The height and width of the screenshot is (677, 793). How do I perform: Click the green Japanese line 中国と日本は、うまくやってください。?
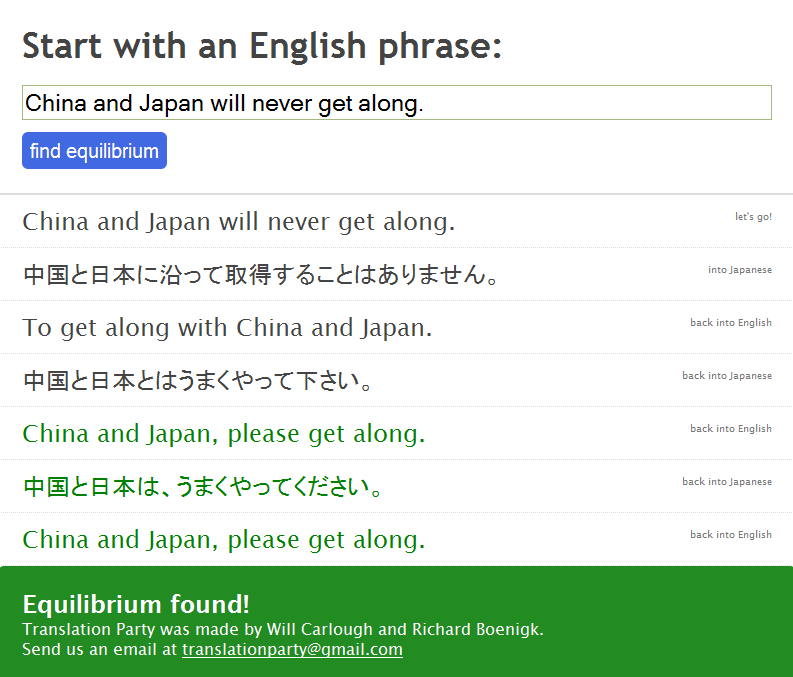coord(203,487)
